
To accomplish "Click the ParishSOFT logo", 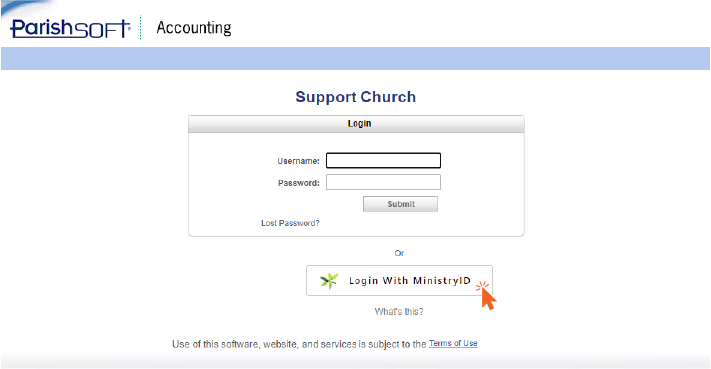I will tap(70, 28).
